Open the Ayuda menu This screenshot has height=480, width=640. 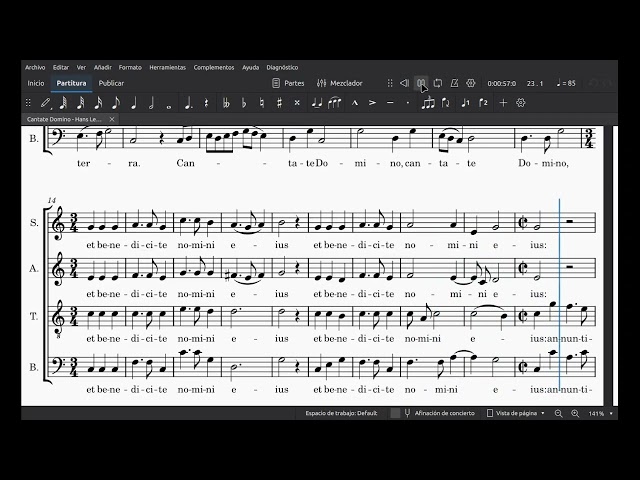coord(251,67)
